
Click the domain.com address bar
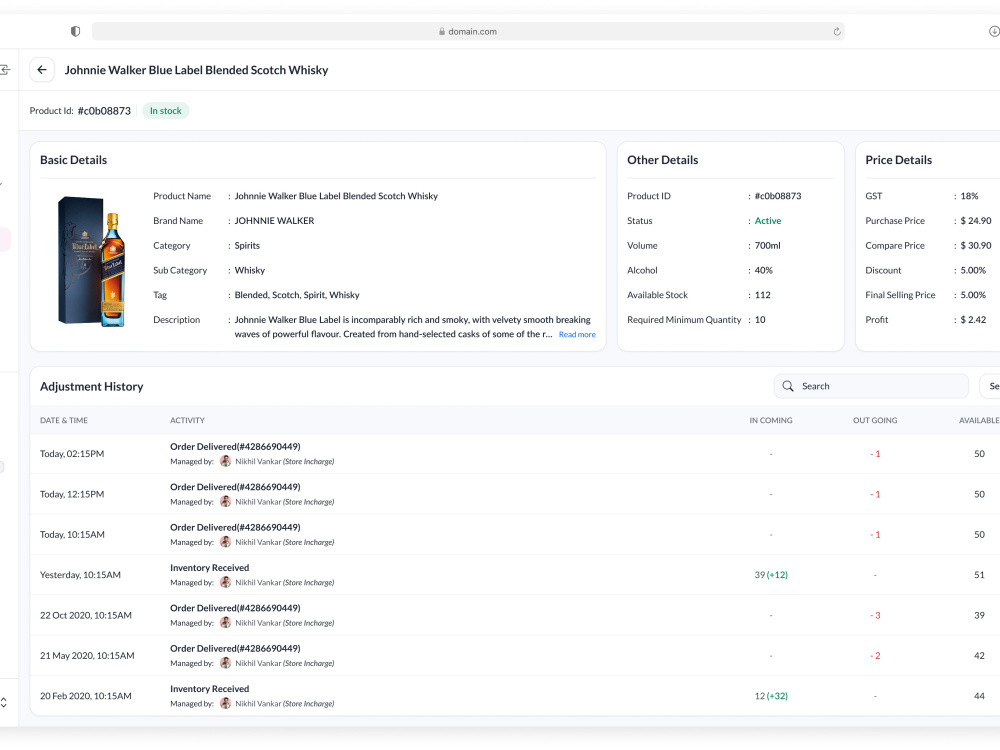click(468, 31)
